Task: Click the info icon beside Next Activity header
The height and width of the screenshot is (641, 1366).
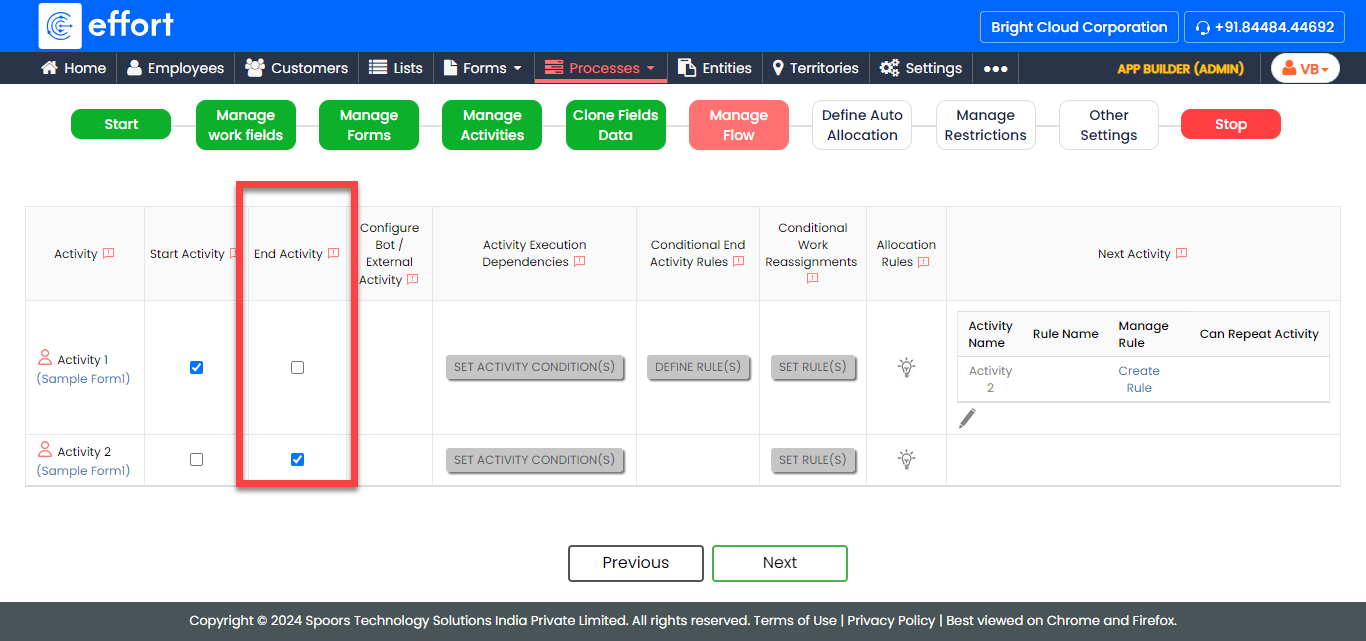Action: click(1181, 254)
